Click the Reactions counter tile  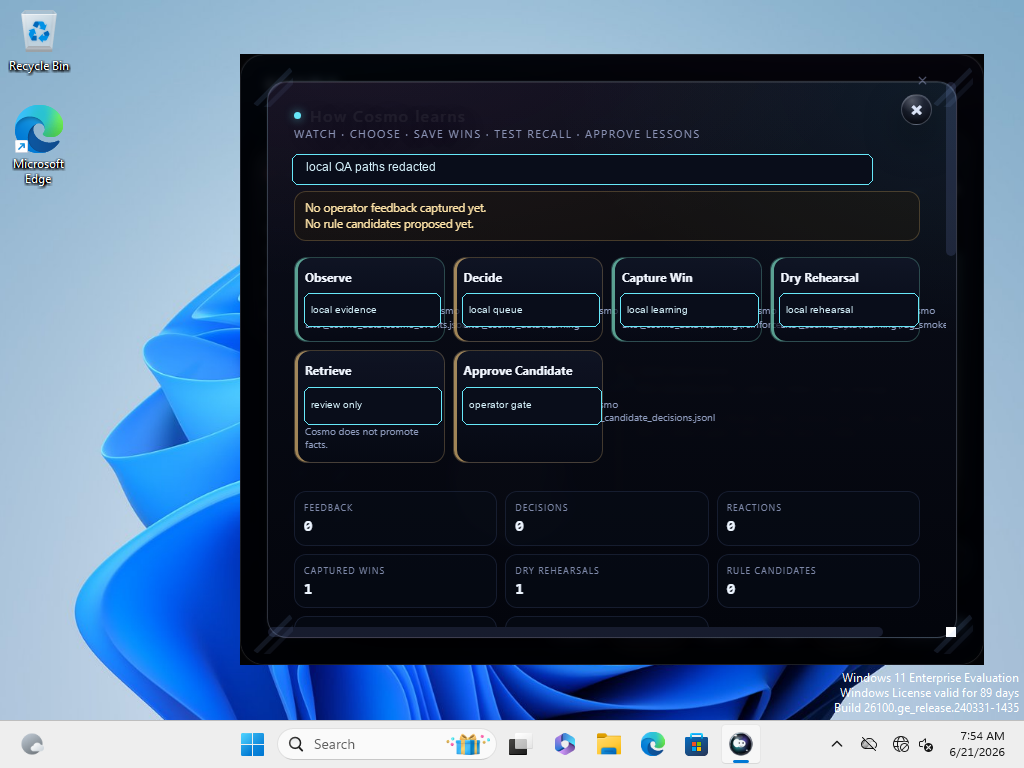(x=818, y=518)
